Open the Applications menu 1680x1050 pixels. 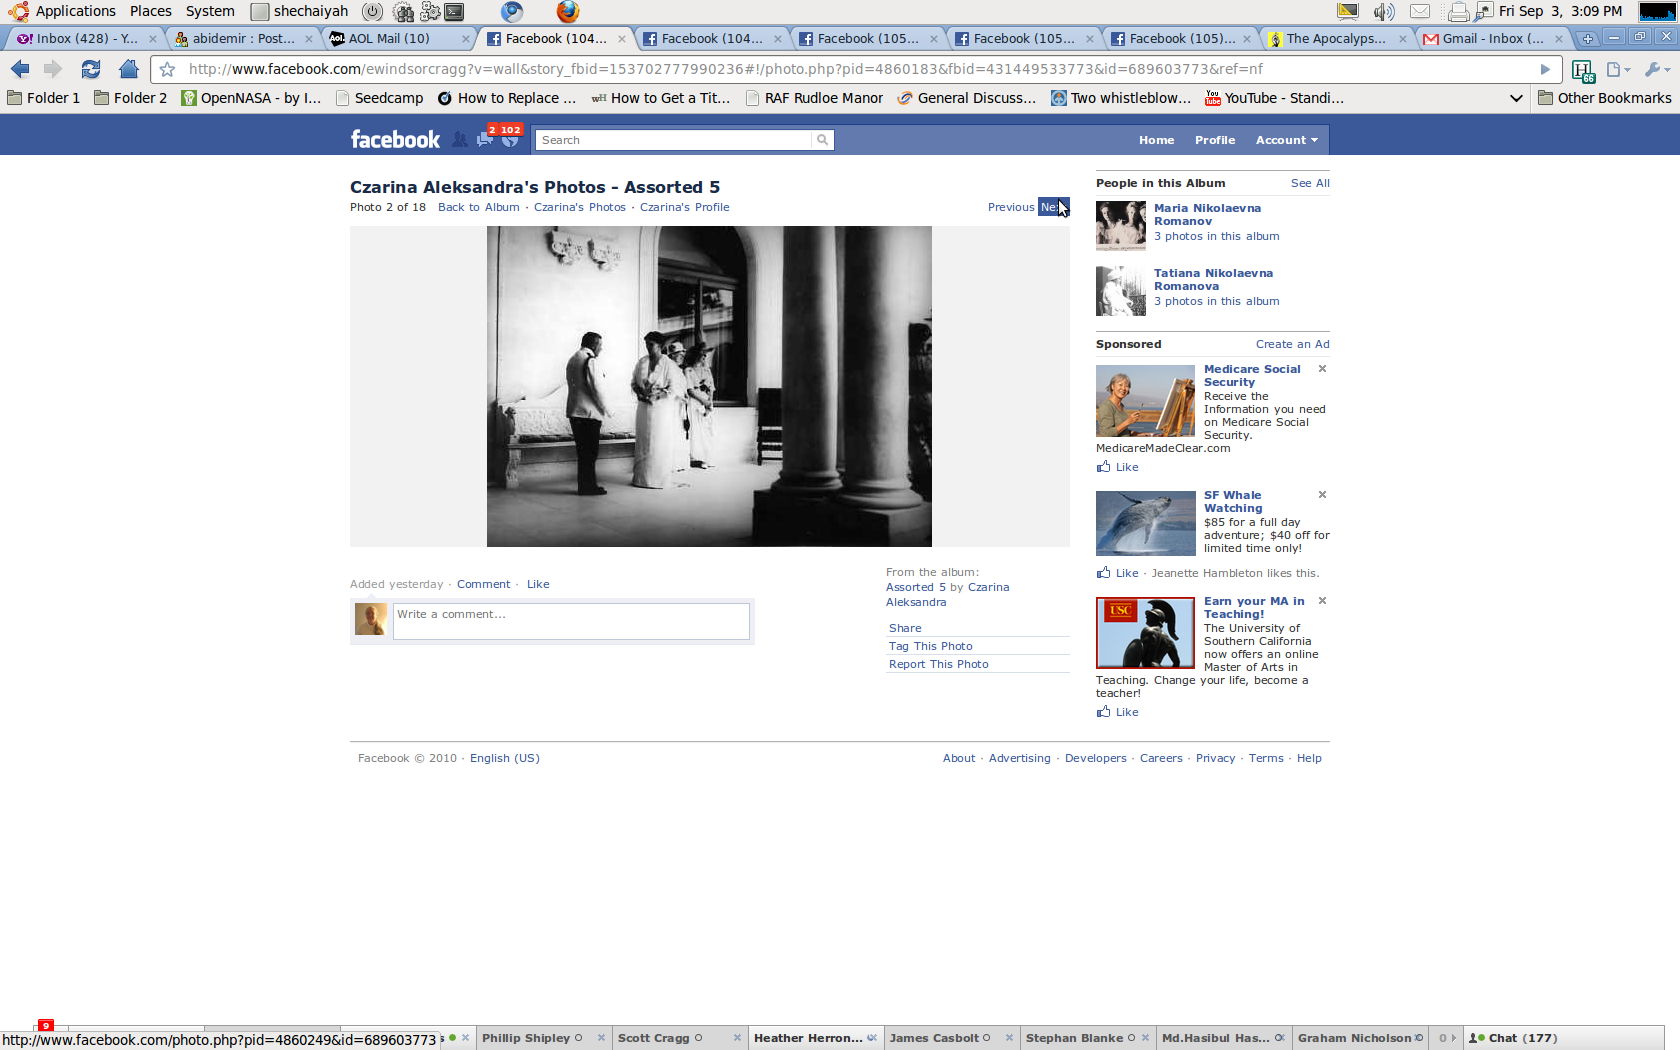(x=75, y=11)
